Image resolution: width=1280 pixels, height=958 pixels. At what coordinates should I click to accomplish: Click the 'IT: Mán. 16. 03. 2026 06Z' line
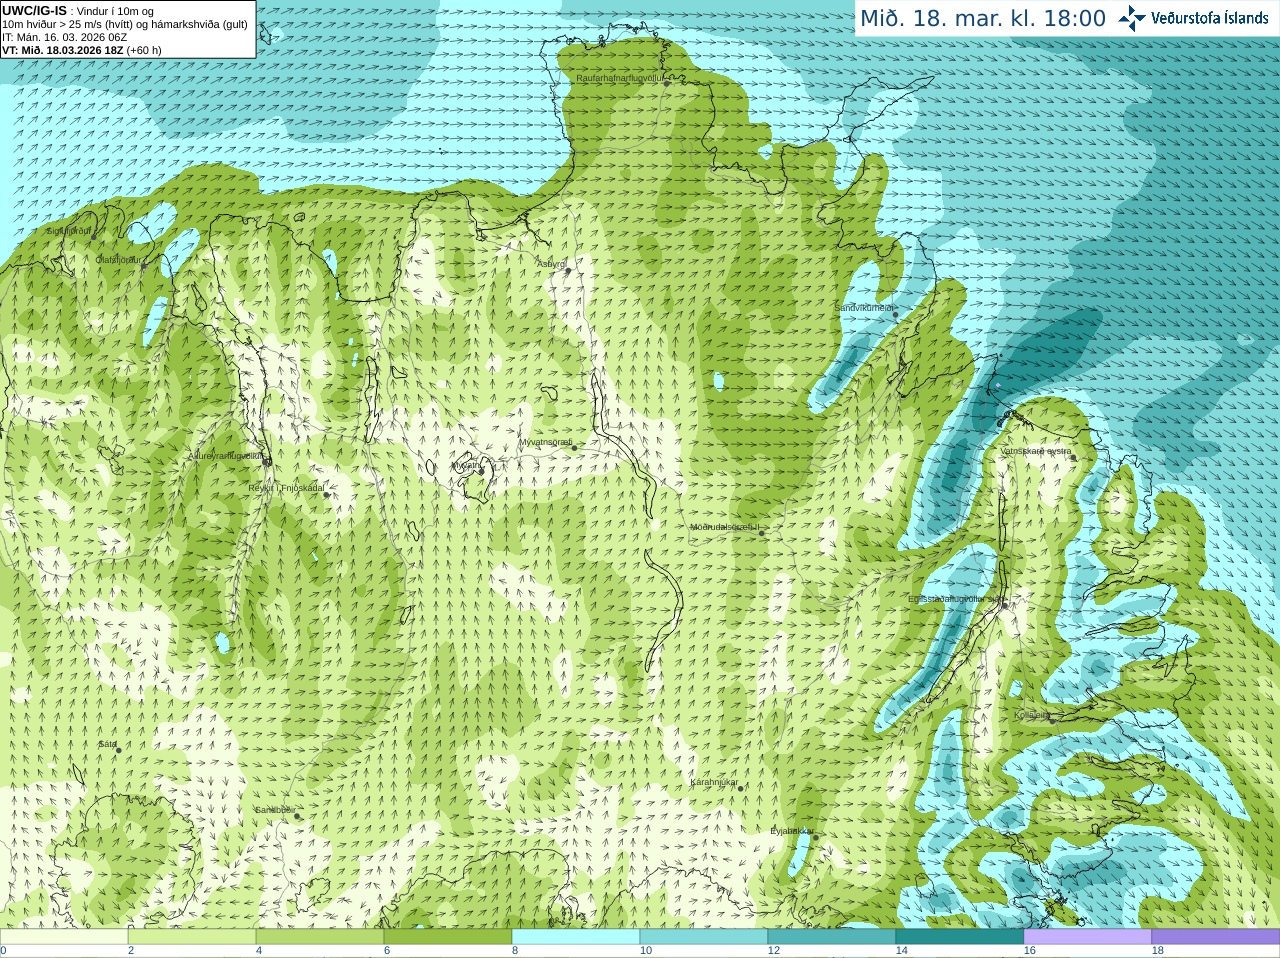click(65, 37)
